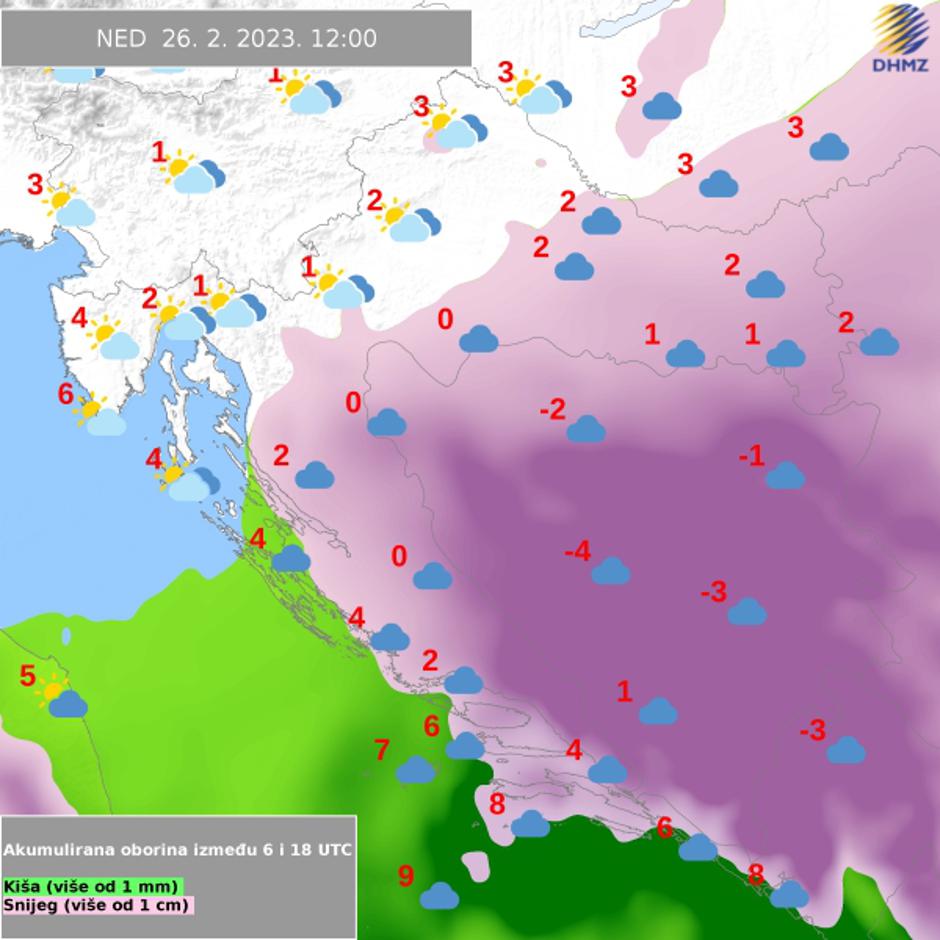Click the cloud icon next to the 0 above -2
The width and height of the screenshot is (940, 940).
pyautogui.click(x=479, y=339)
